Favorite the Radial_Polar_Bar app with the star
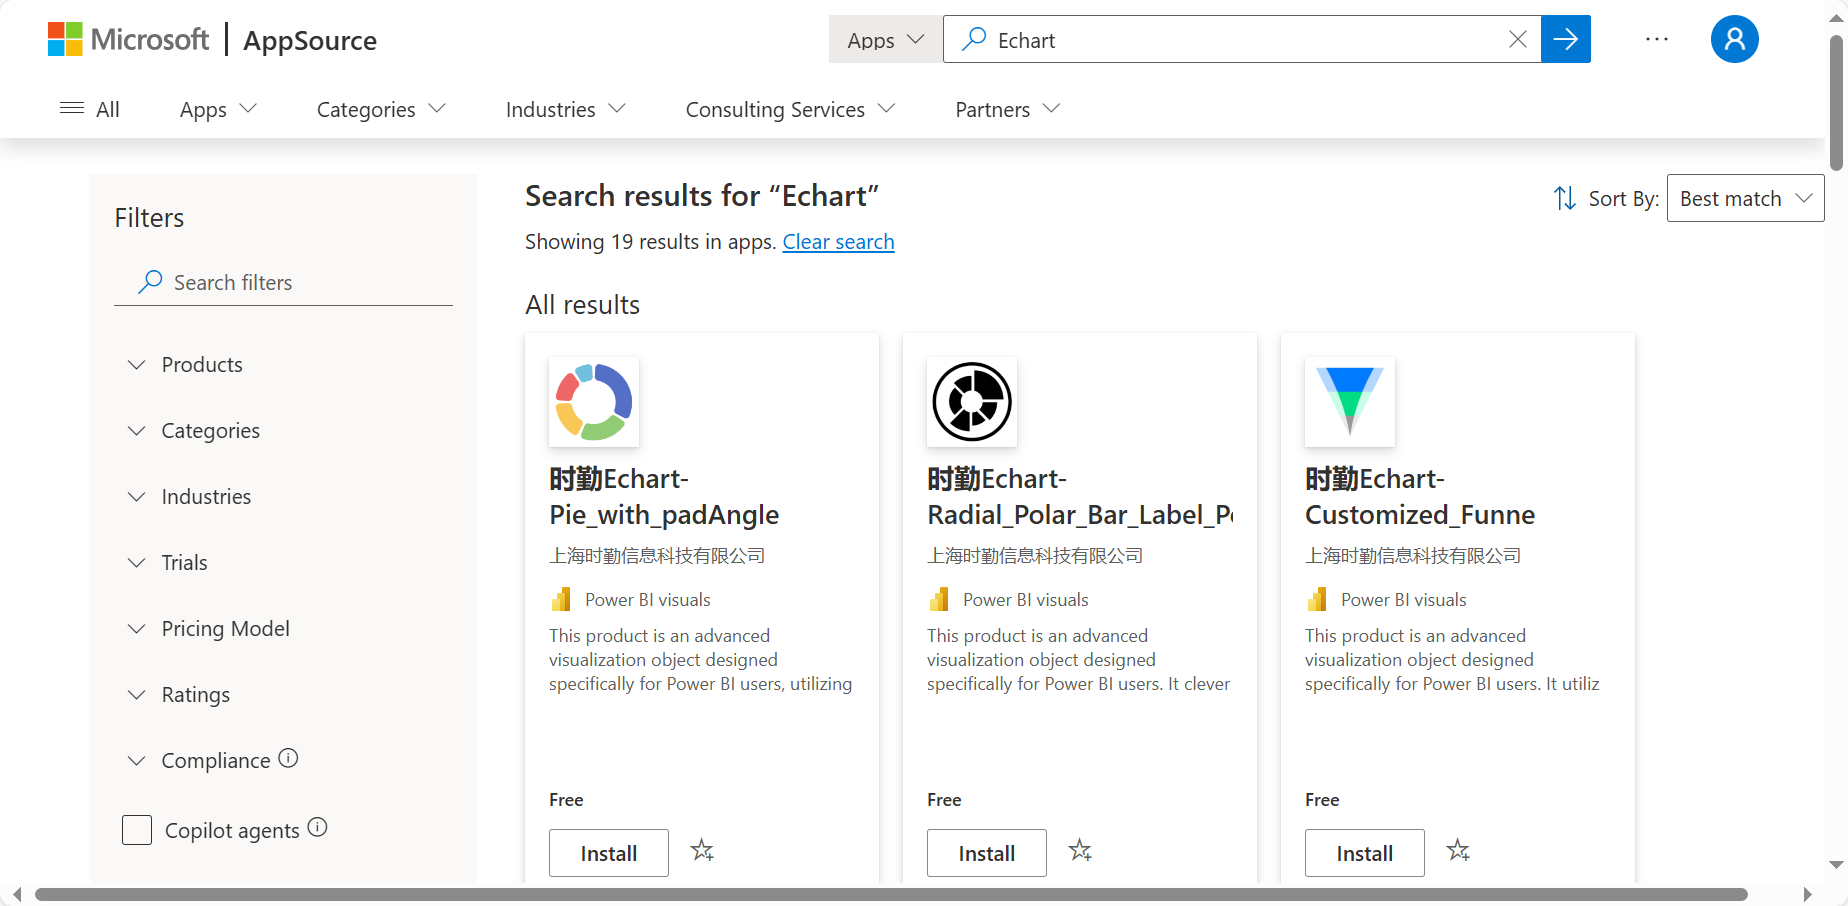The image size is (1848, 906). (1080, 851)
